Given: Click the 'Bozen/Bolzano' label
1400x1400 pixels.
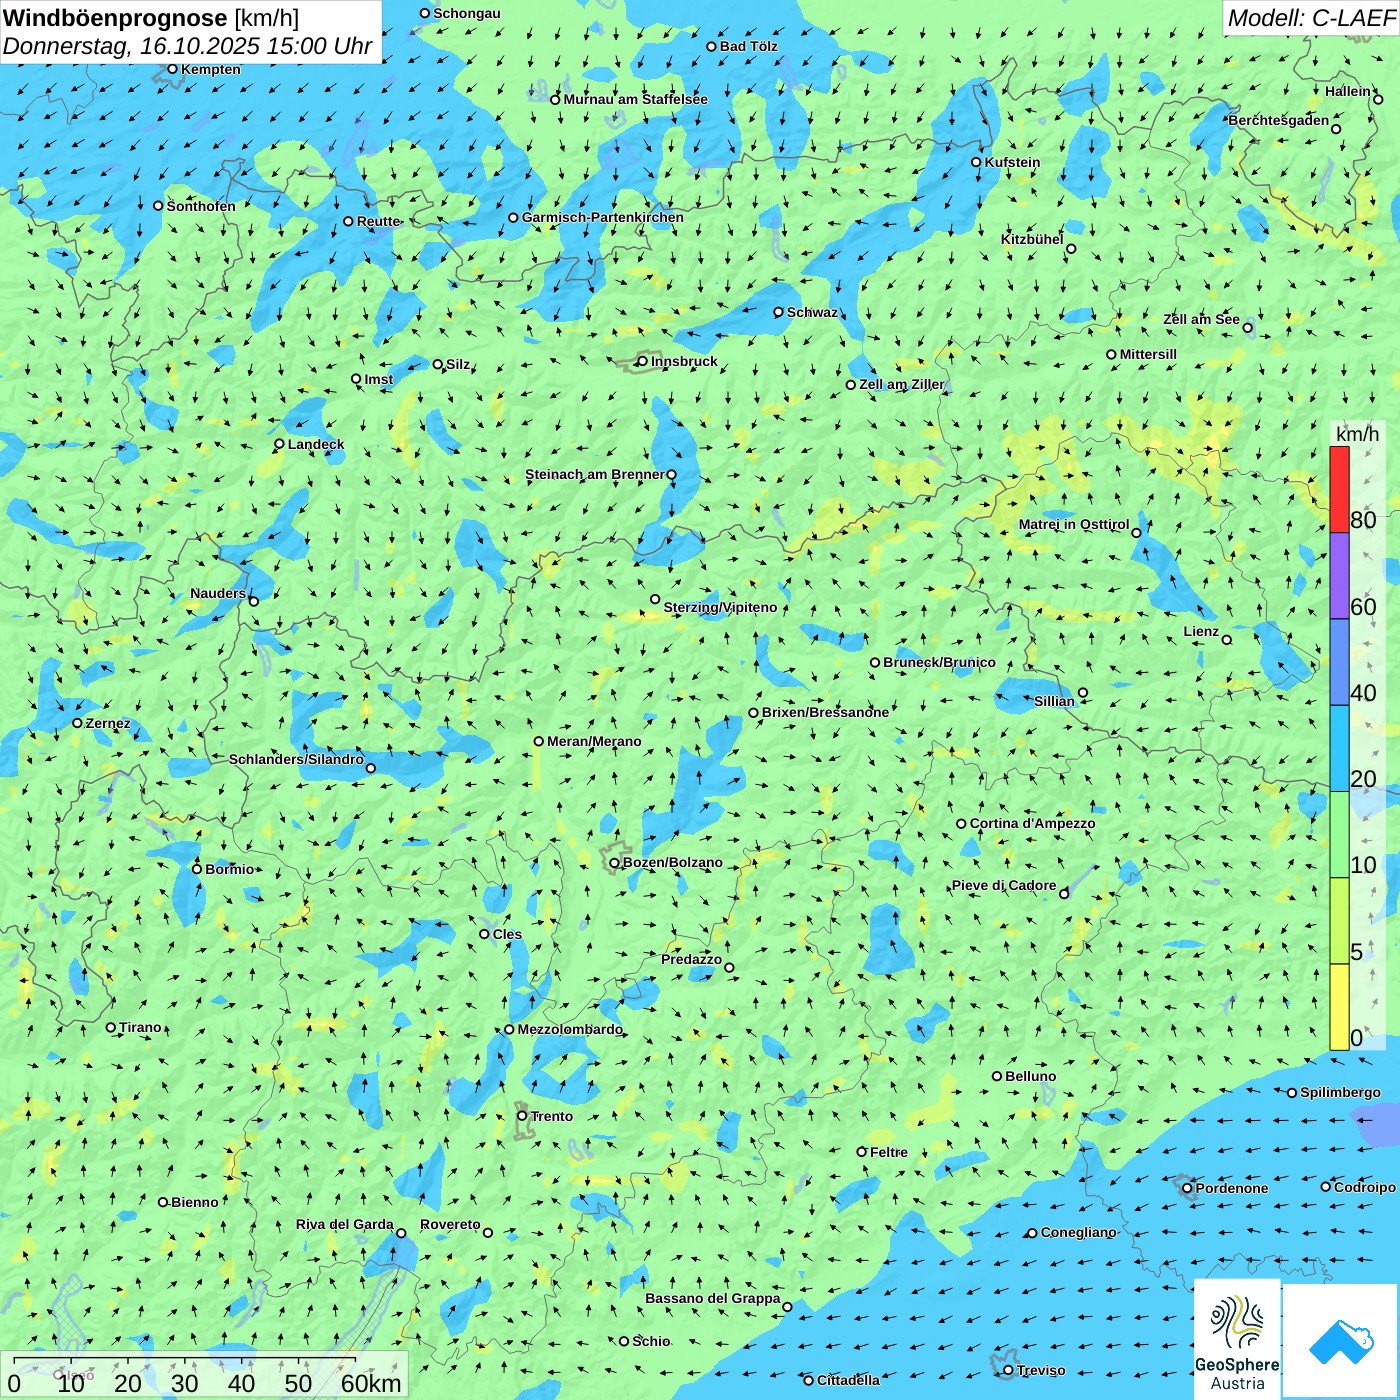Looking at the screenshot, I should (x=673, y=862).
